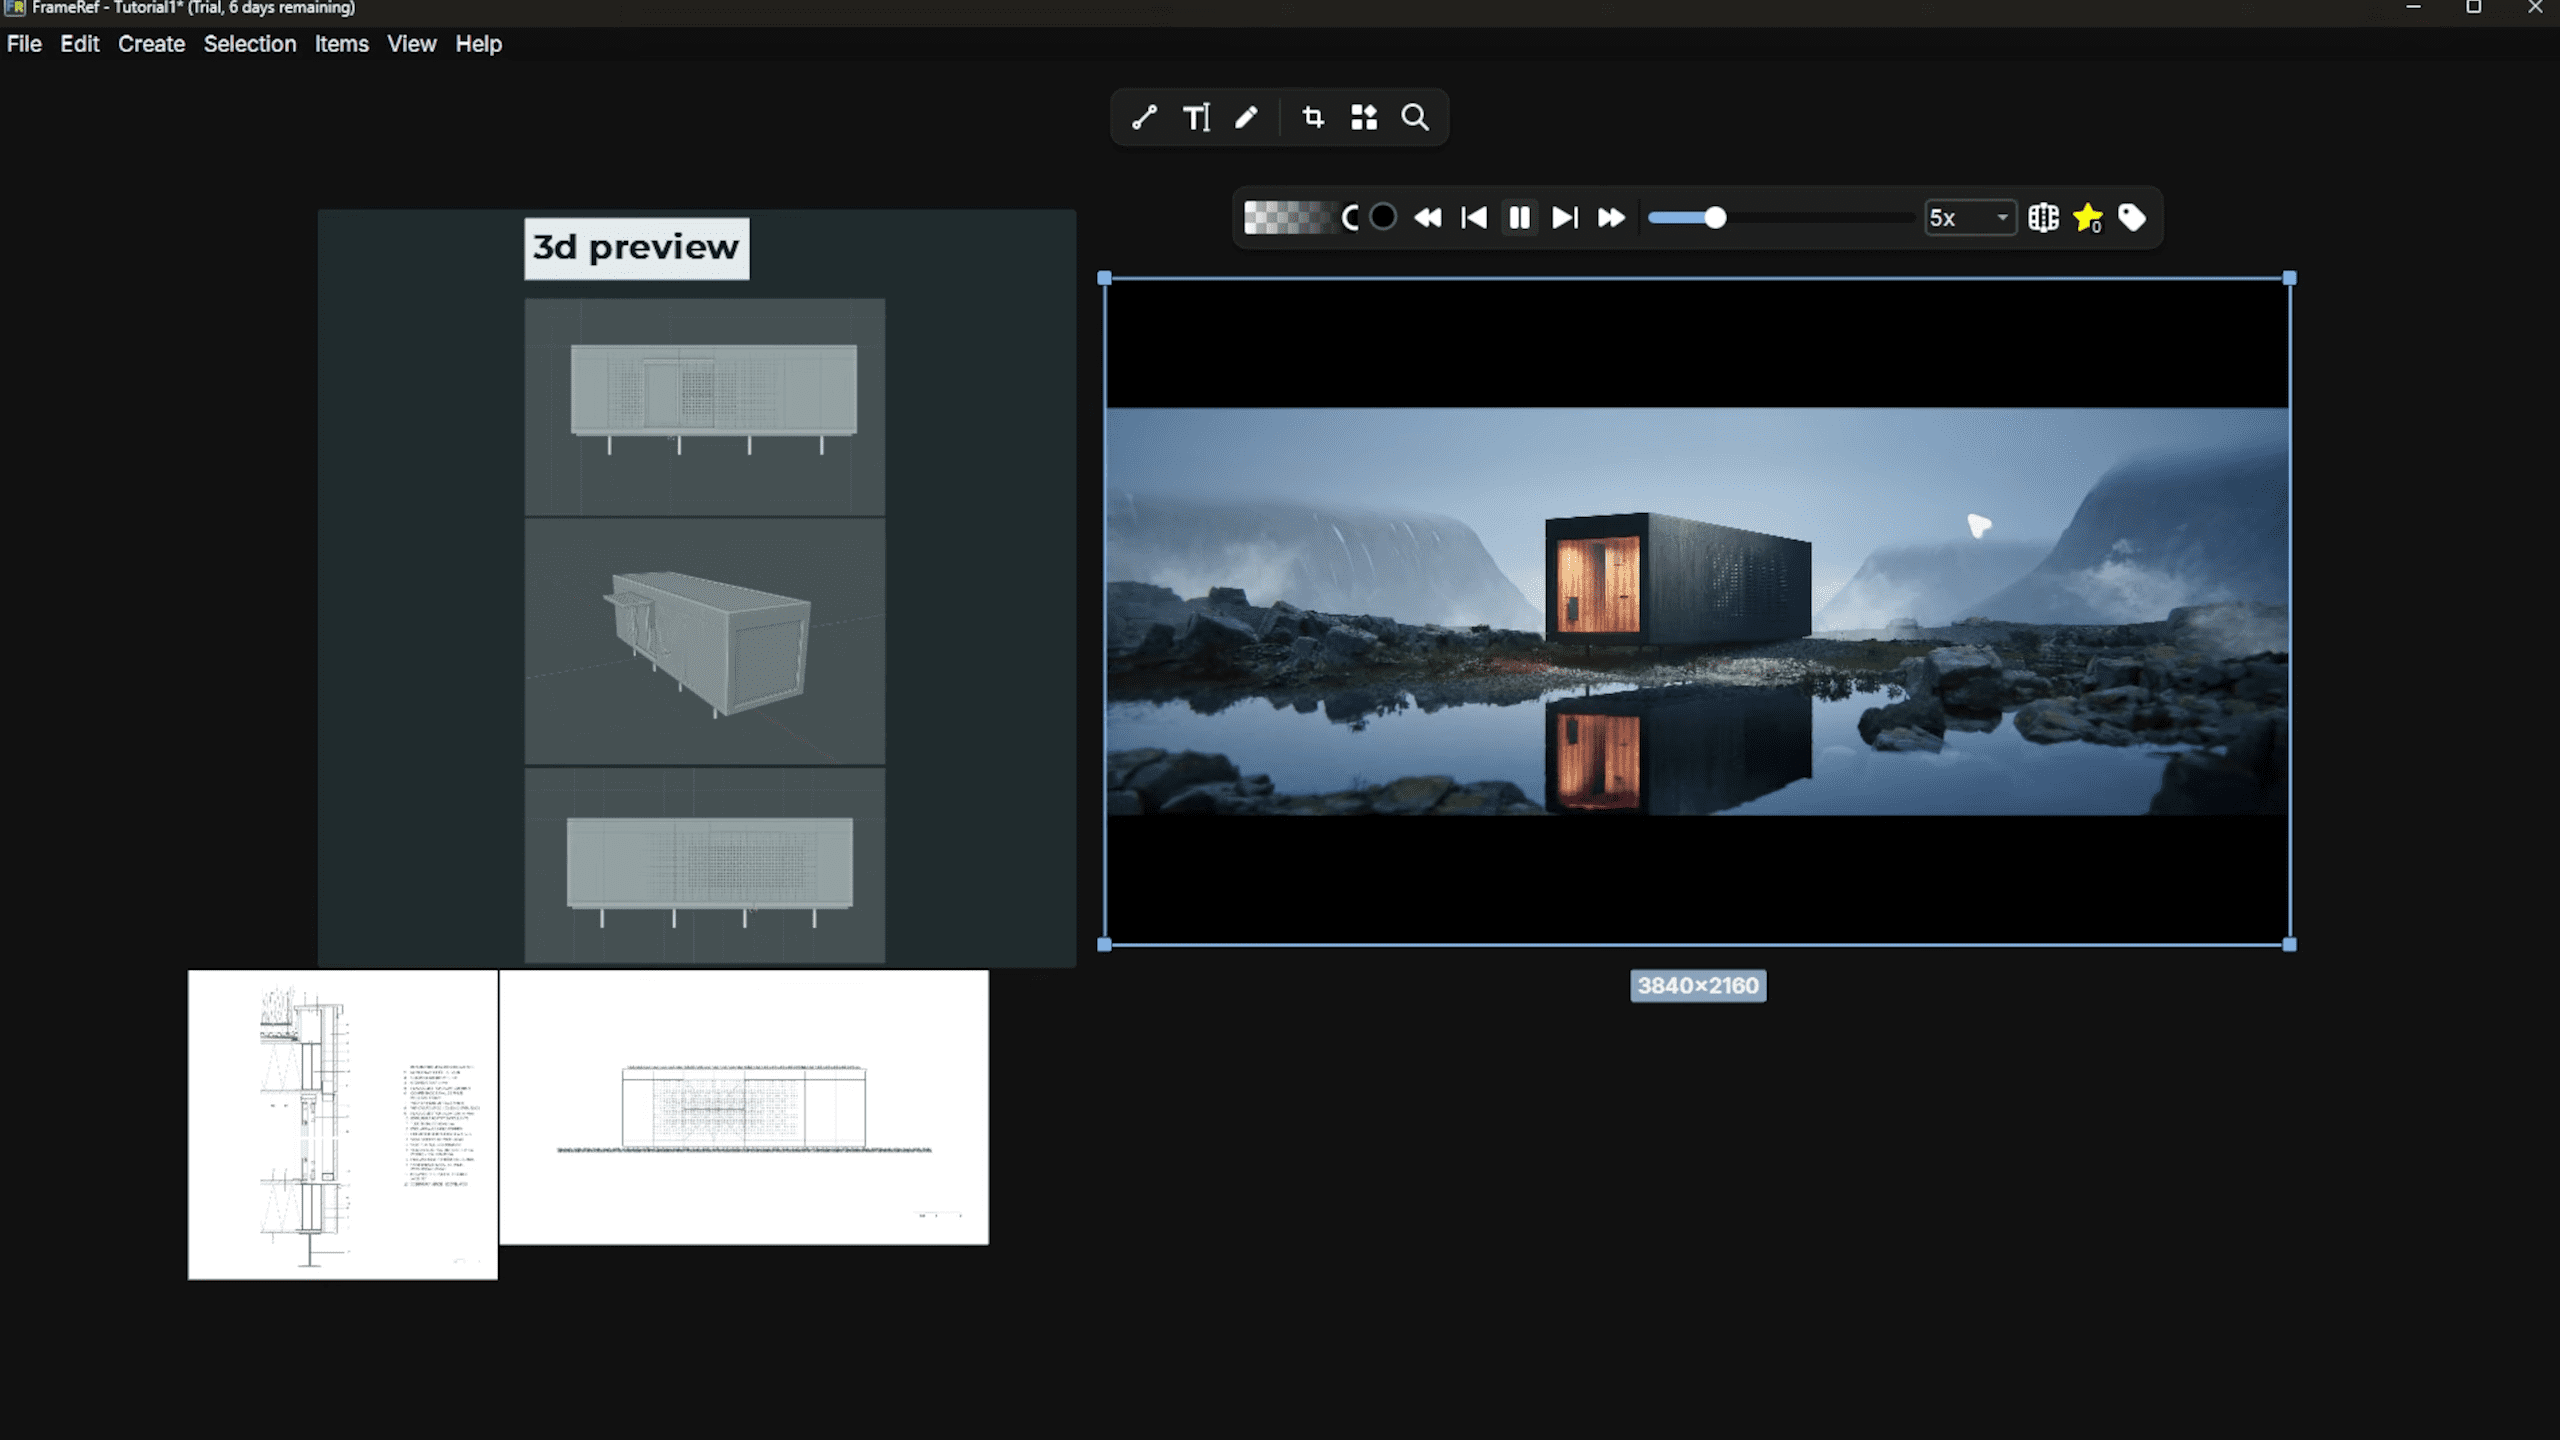The height and width of the screenshot is (1440, 2560).
Task: Step to the previous frame
Action: coord(1474,218)
